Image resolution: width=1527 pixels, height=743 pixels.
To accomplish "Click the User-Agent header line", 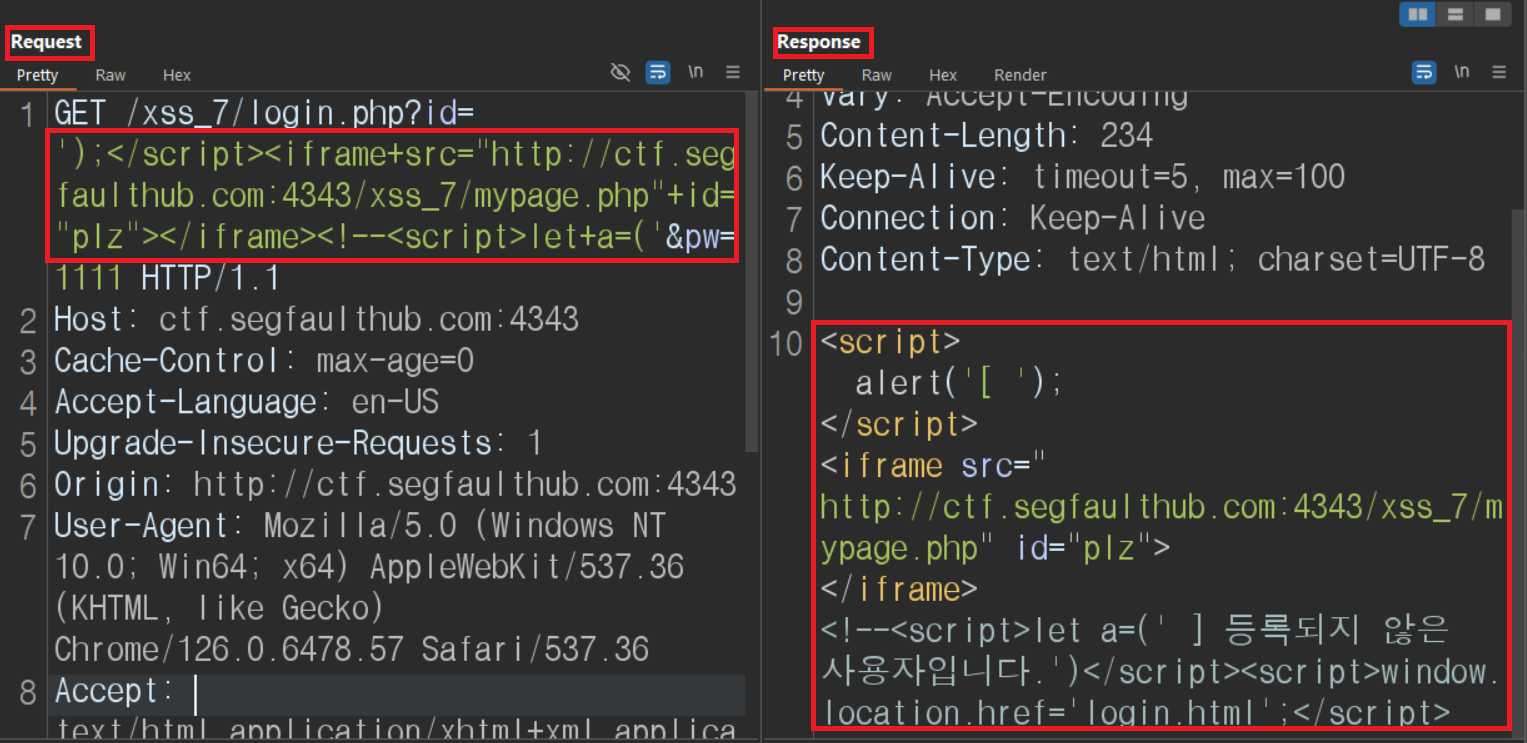I will 369,587.
